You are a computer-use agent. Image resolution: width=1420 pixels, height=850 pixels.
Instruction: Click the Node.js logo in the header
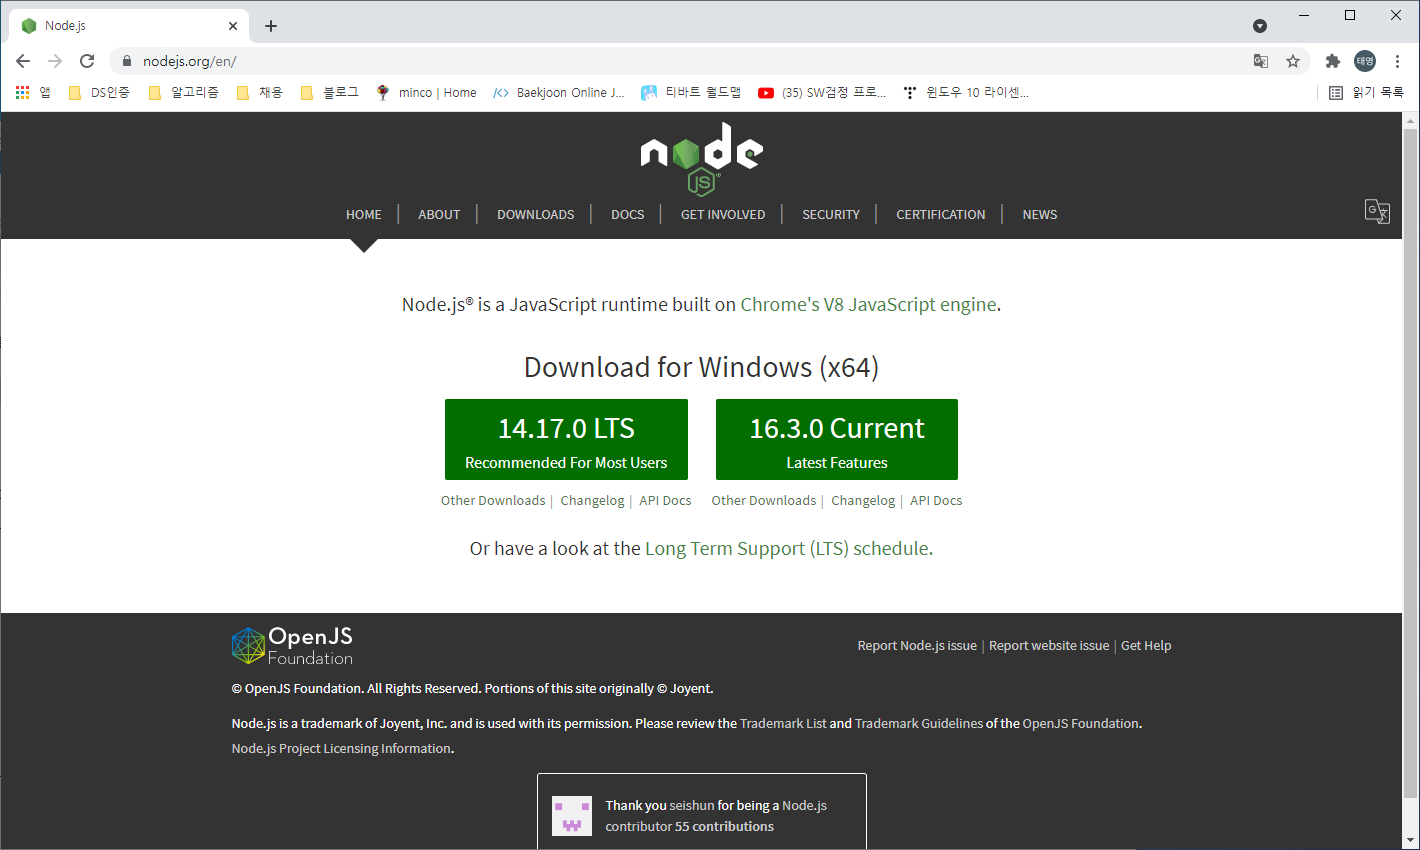pos(701,158)
